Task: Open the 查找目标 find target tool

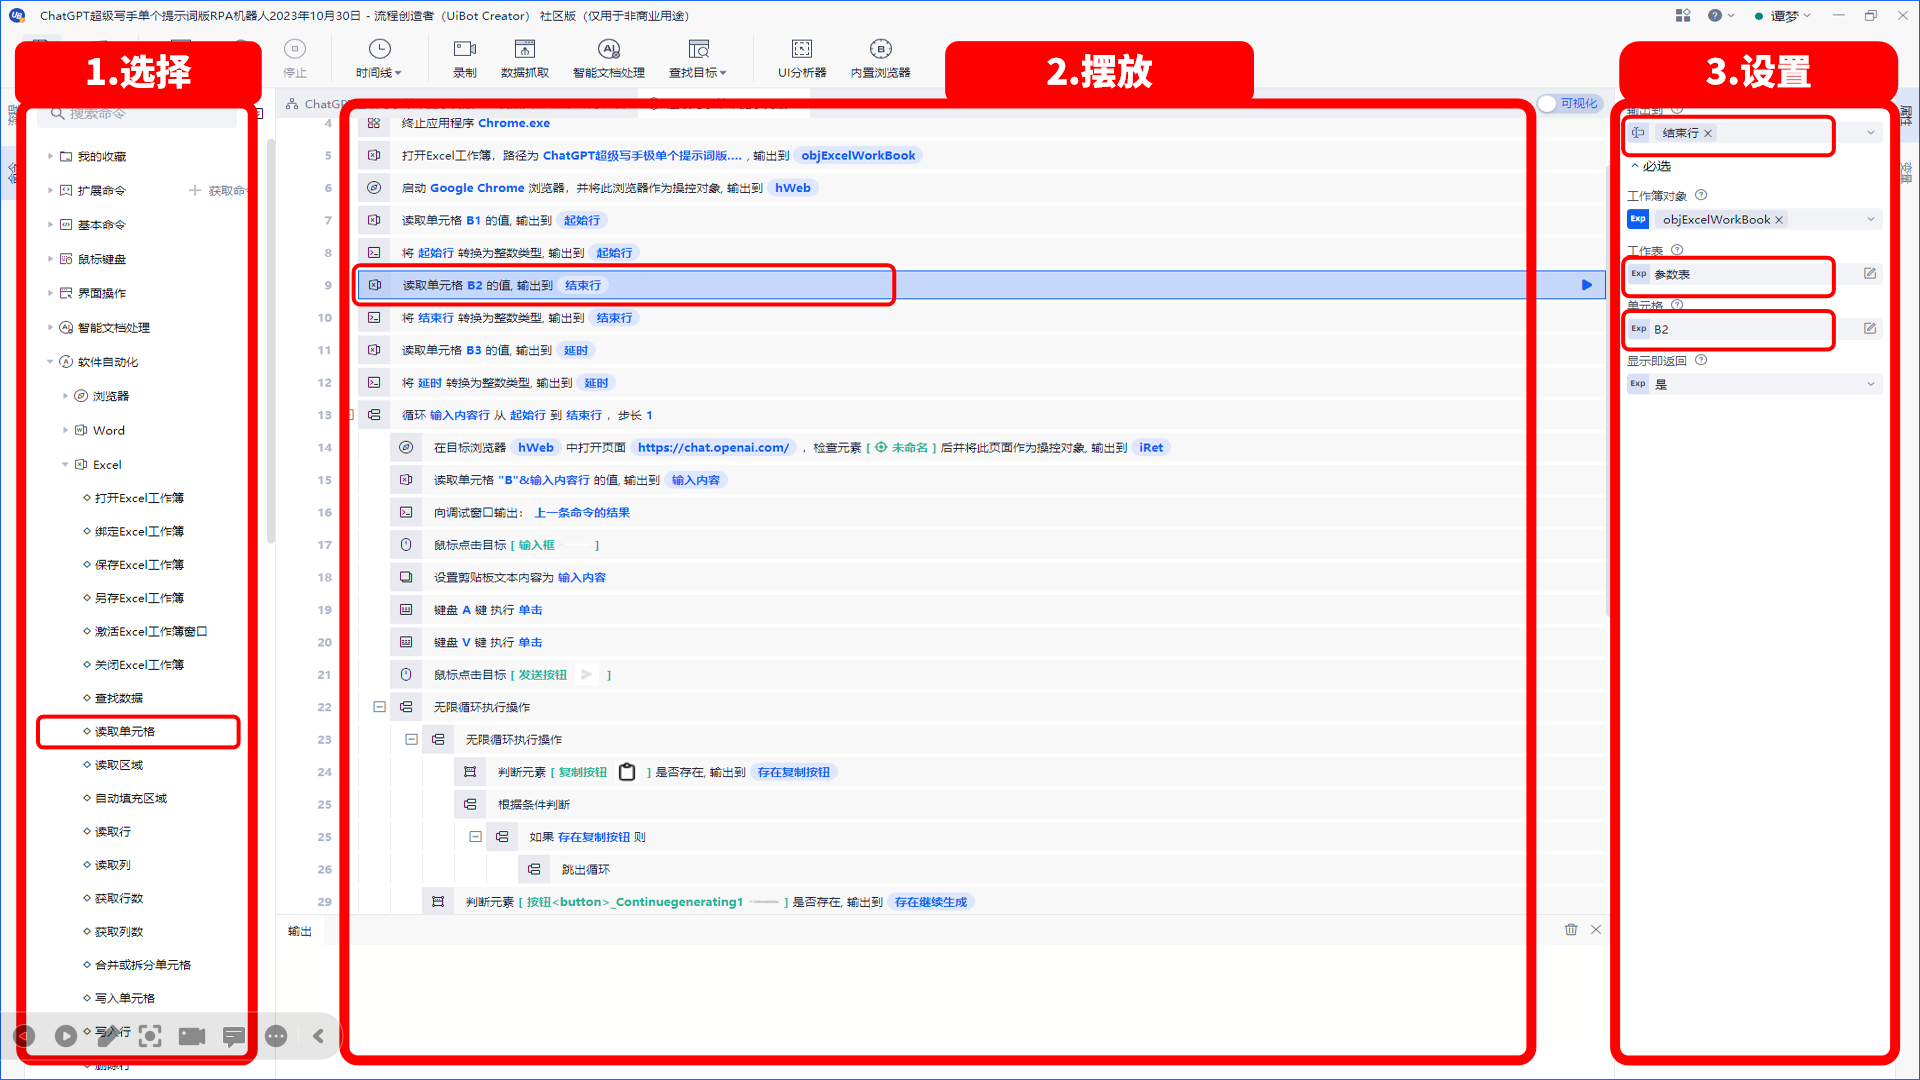Action: click(698, 58)
